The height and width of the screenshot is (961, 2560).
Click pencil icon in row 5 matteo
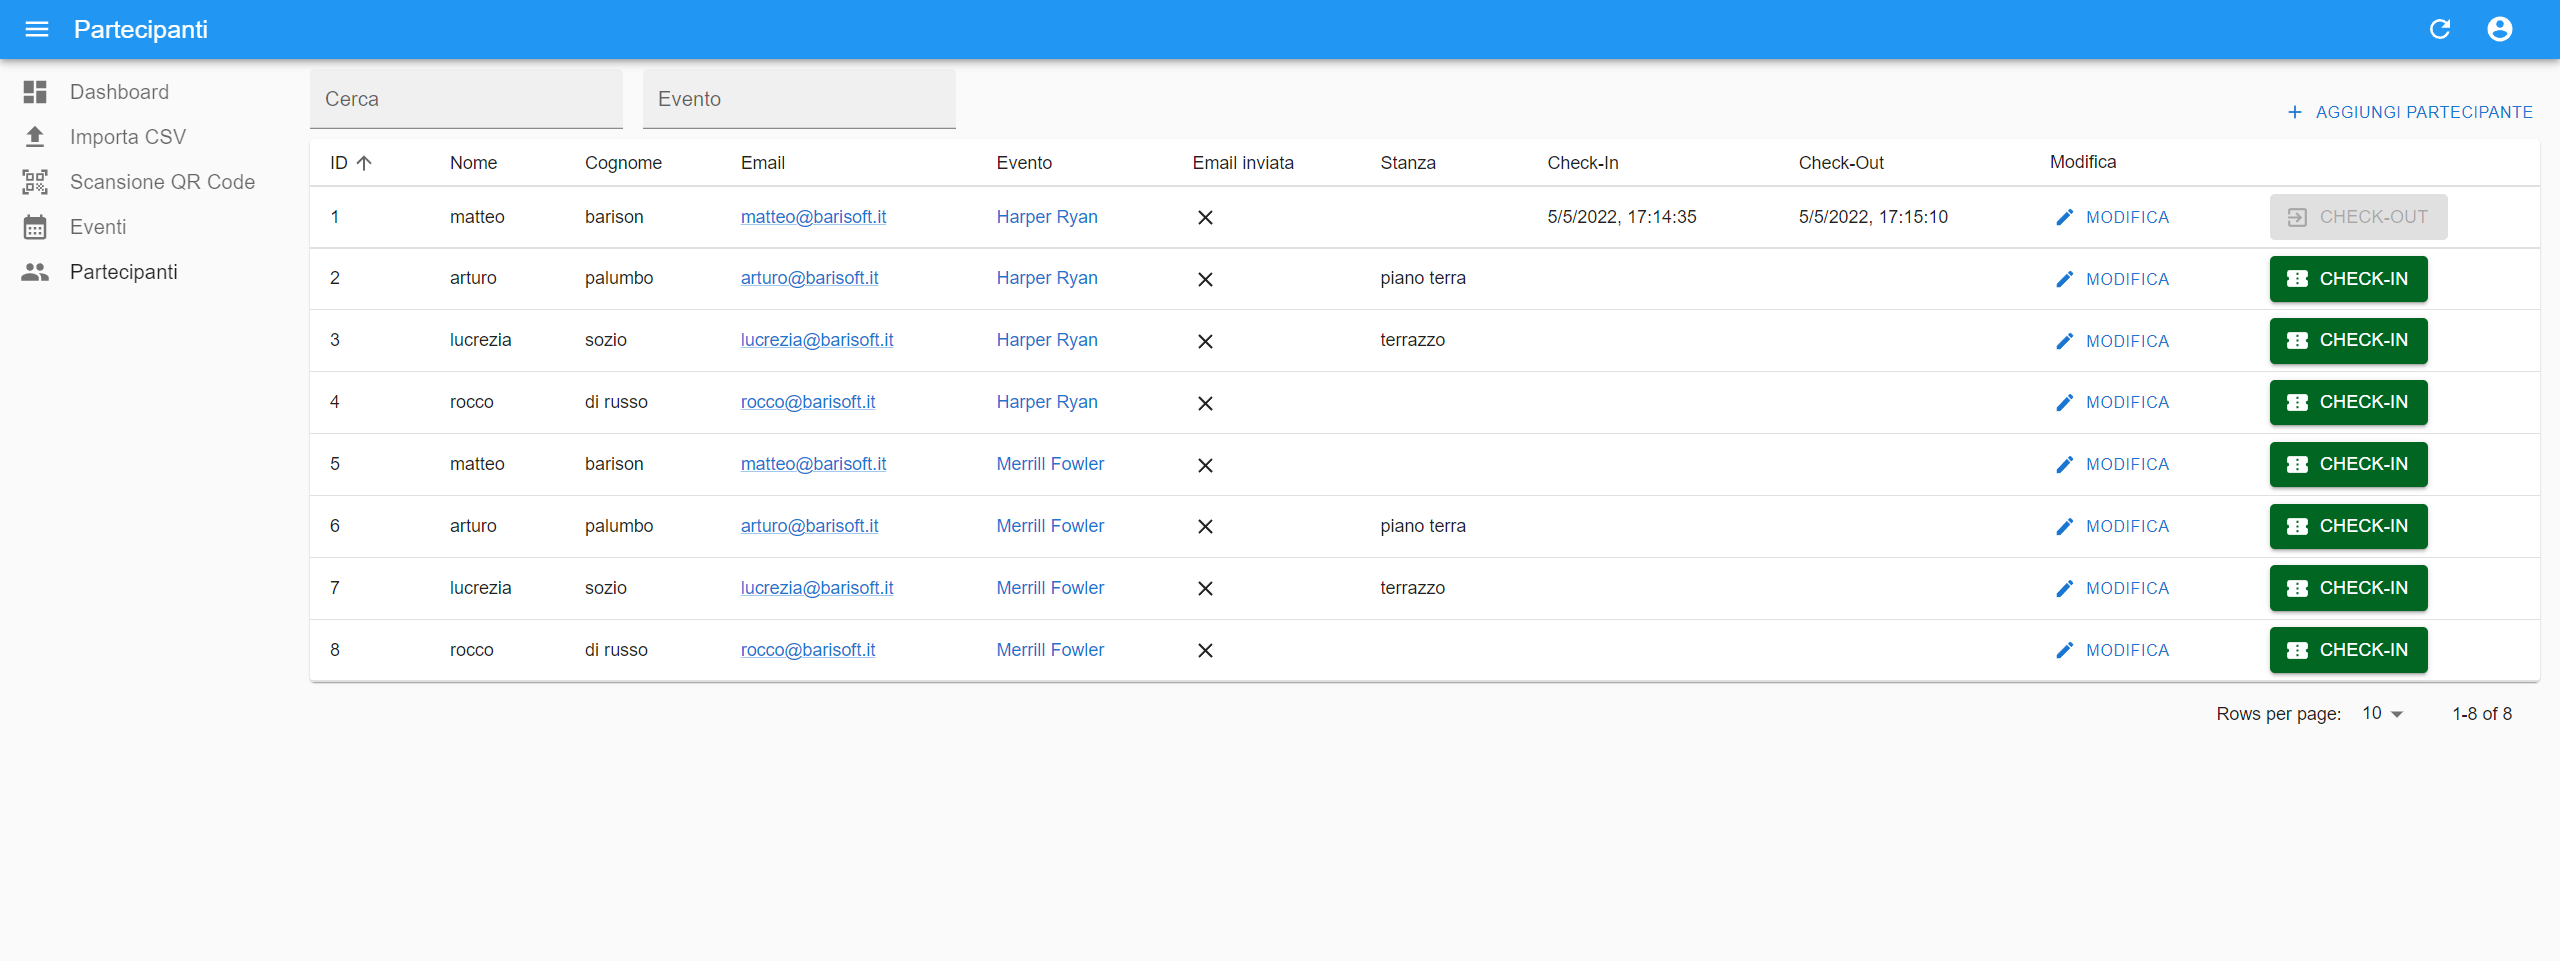click(2065, 465)
